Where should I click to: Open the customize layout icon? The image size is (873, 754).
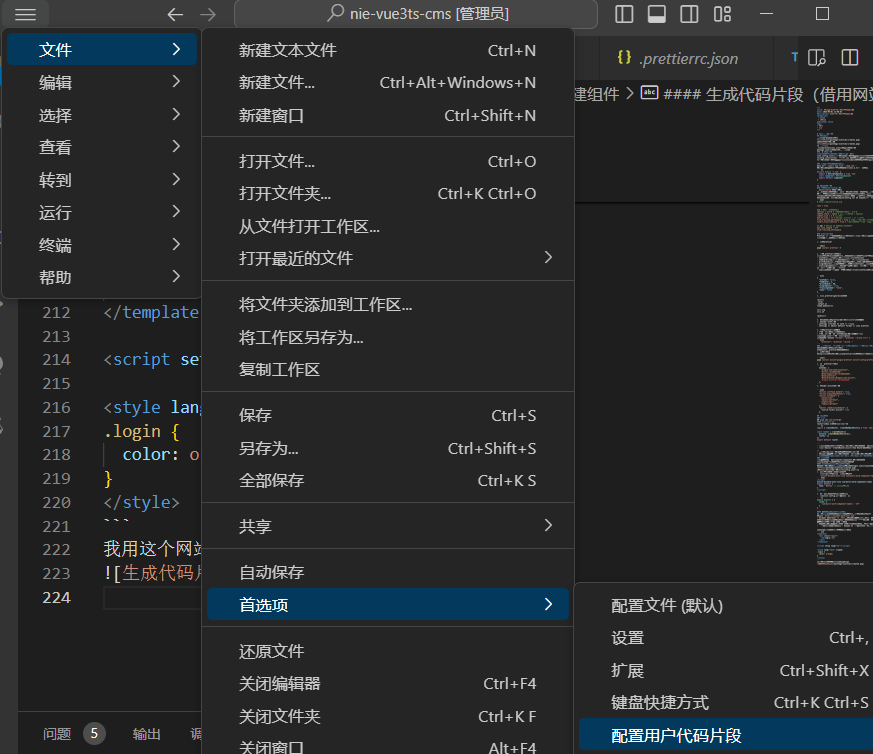(722, 14)
